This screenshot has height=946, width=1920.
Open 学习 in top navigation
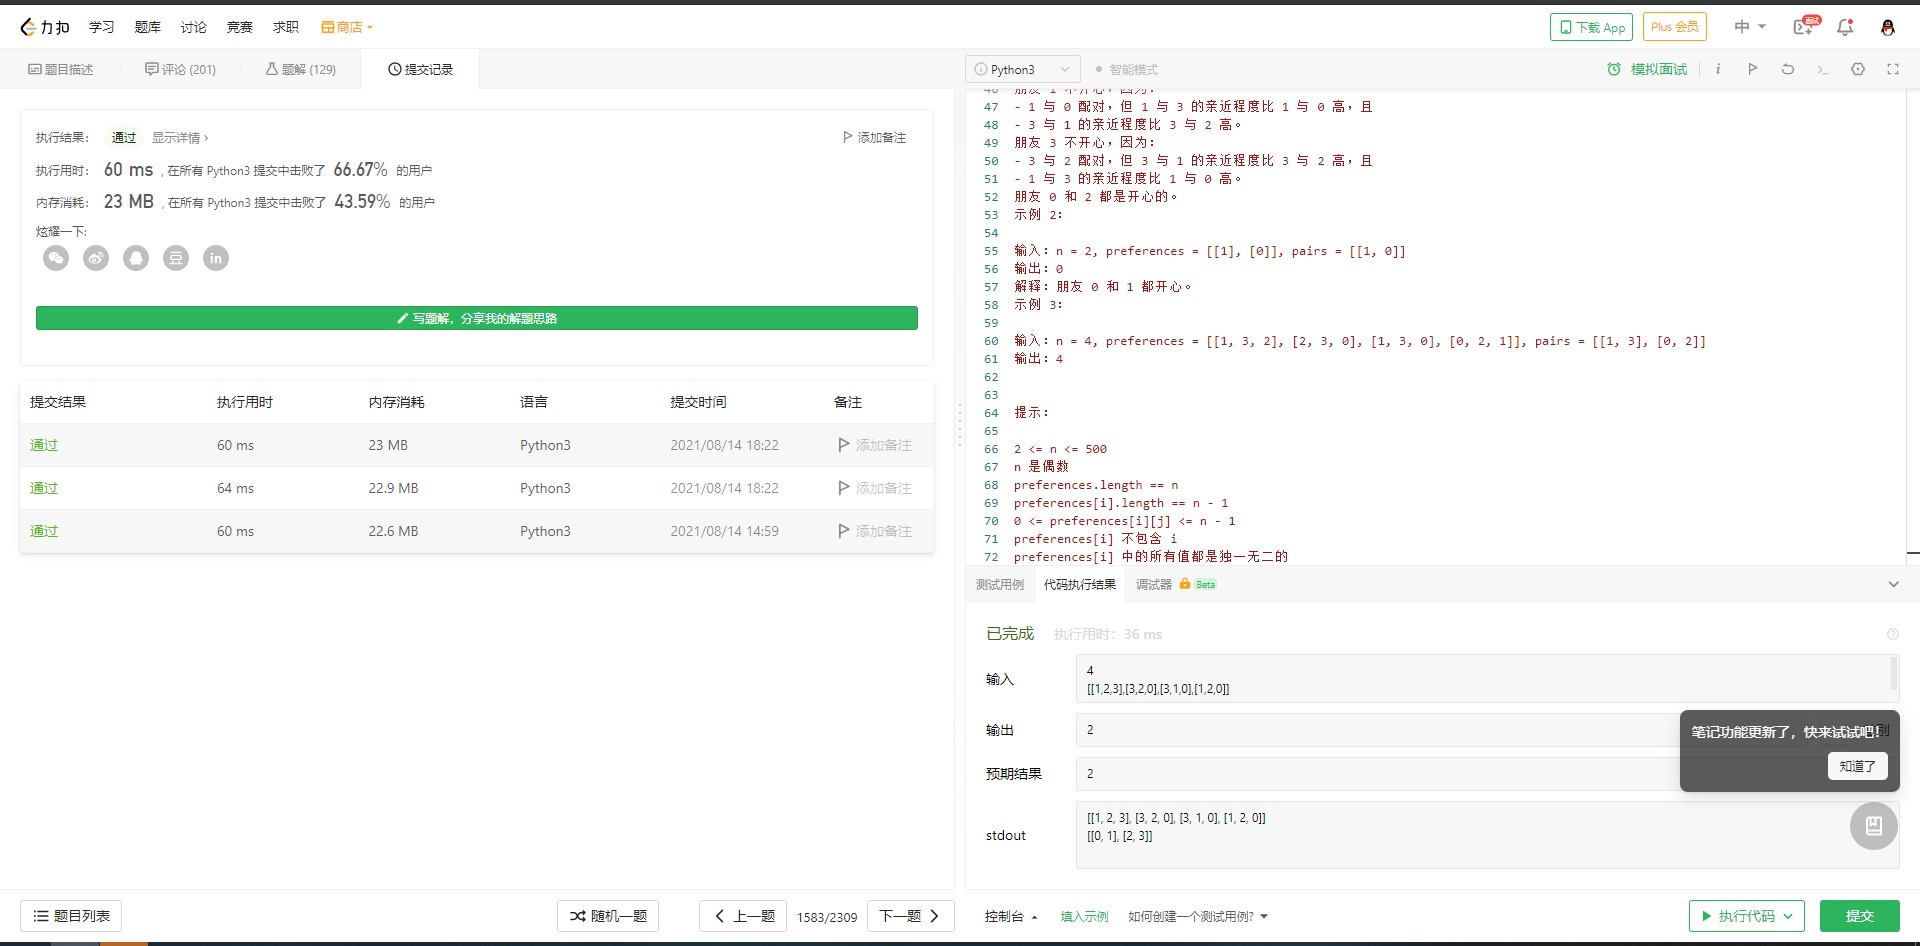coord(102,27)
